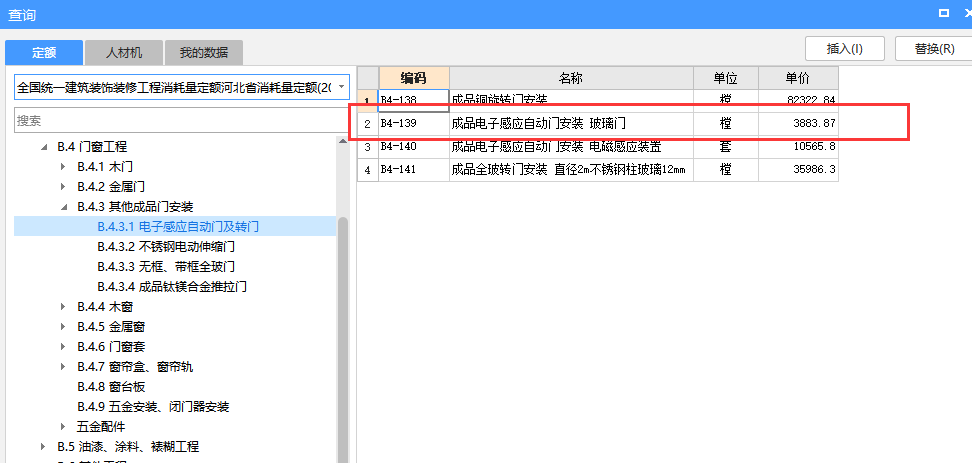The image size is (972, 463).
Task: Open the 人材机 tab
Action: (x=123, y=53)
